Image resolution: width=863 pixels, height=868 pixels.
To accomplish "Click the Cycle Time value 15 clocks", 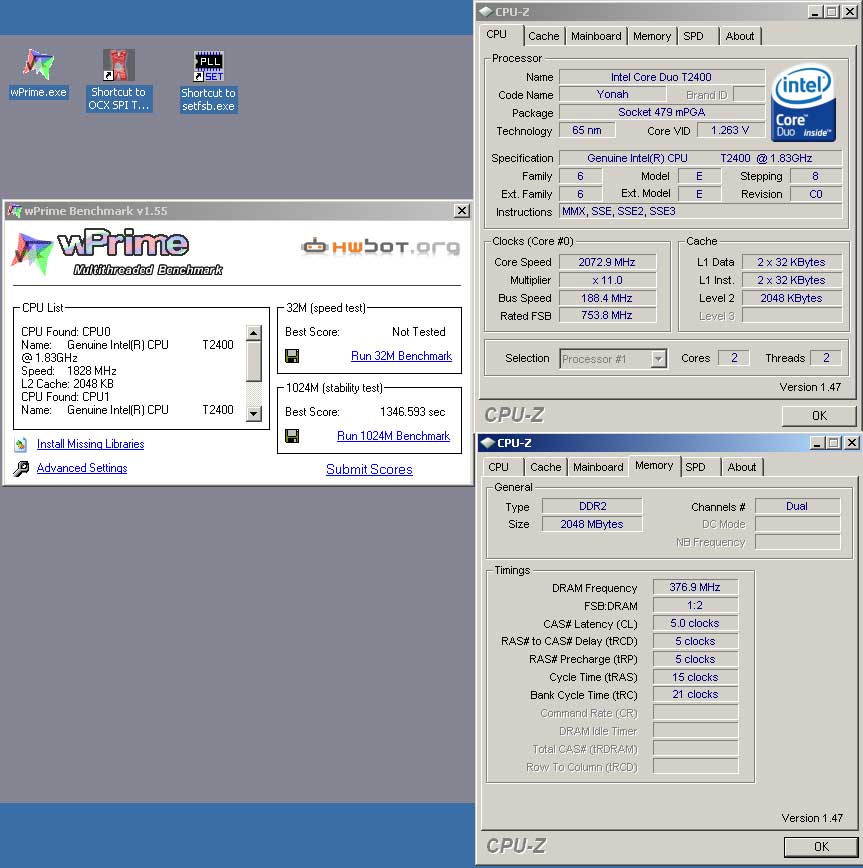I will (695, 677).
